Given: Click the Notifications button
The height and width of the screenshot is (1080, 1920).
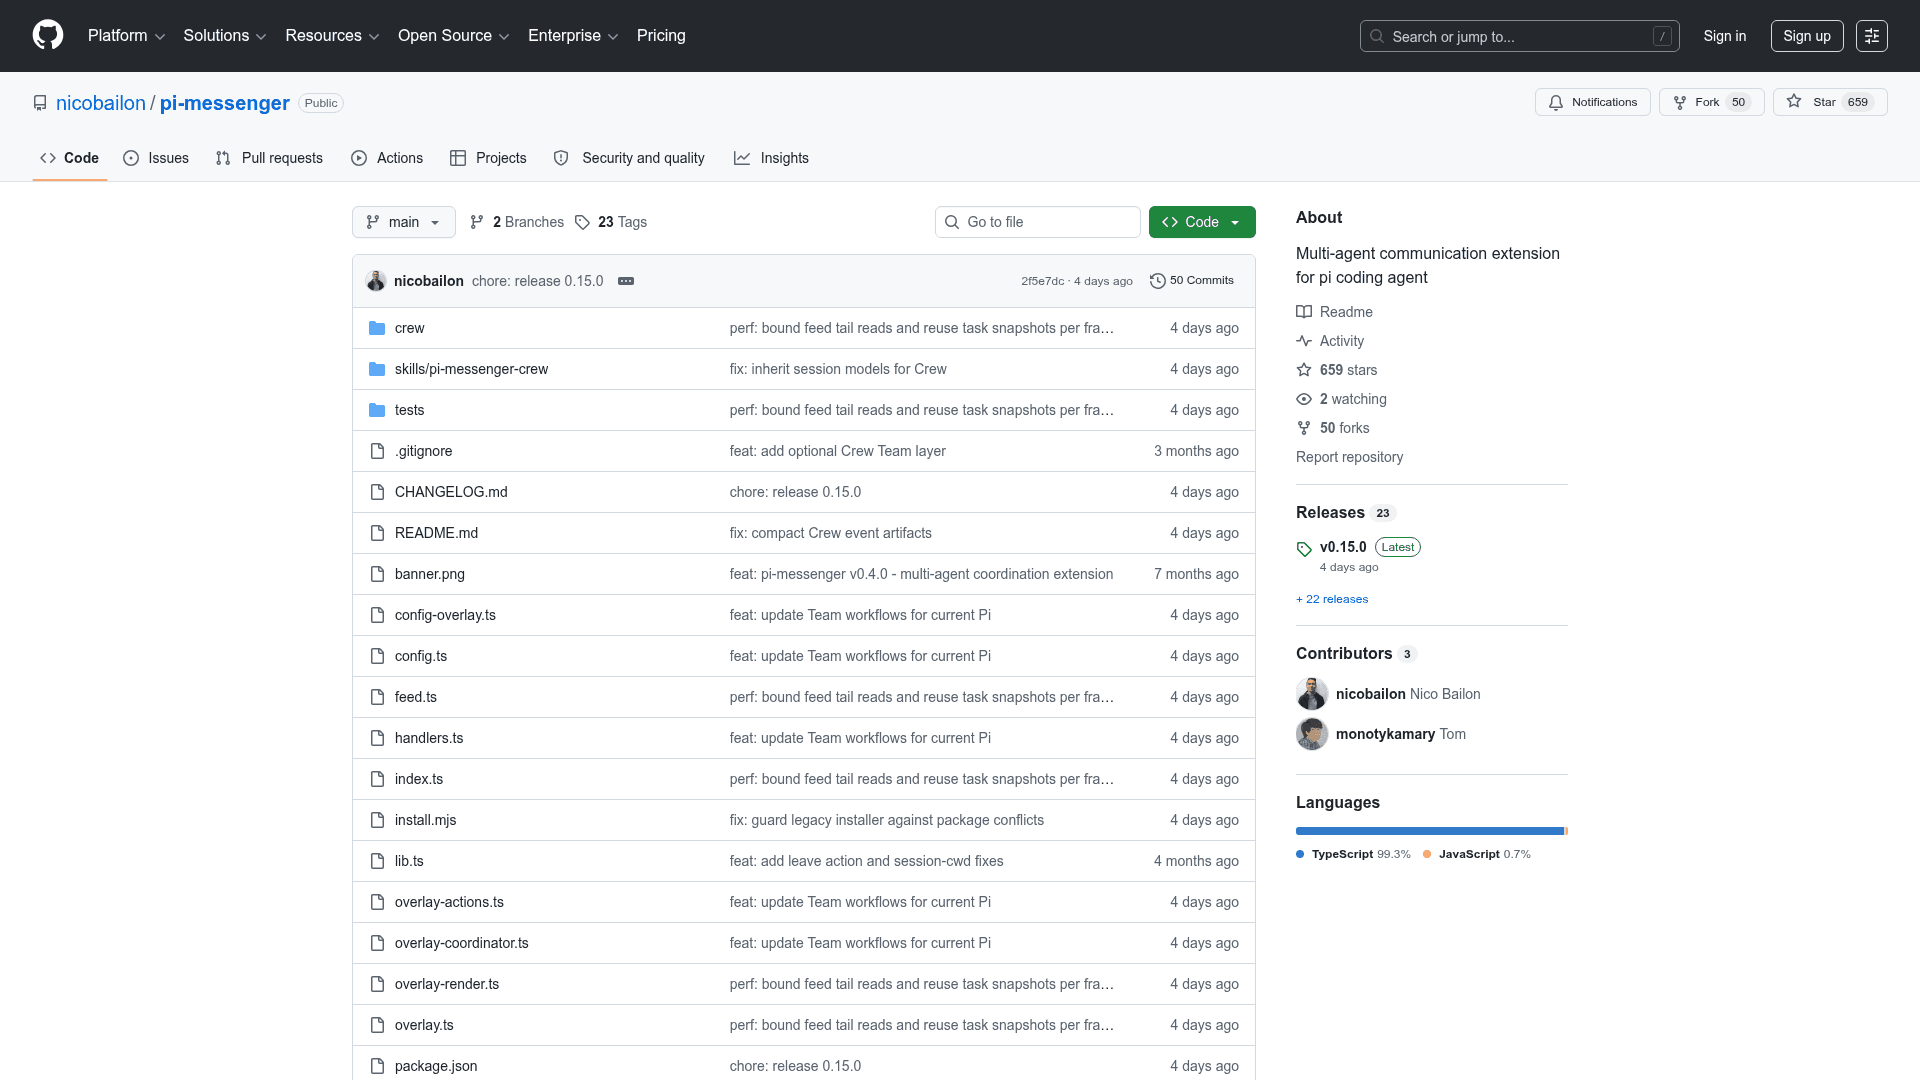Looking at the screenshot, I should tap(1593, 102).
